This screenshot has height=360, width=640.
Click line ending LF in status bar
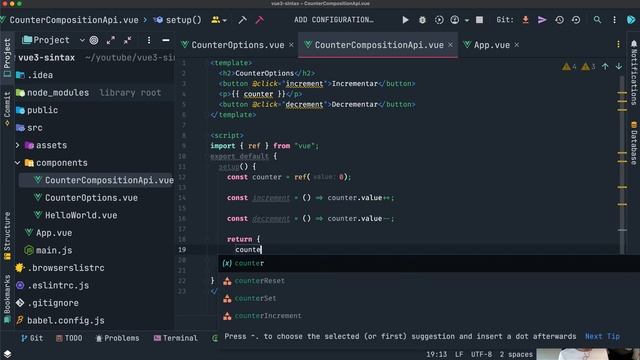[459, 354]
